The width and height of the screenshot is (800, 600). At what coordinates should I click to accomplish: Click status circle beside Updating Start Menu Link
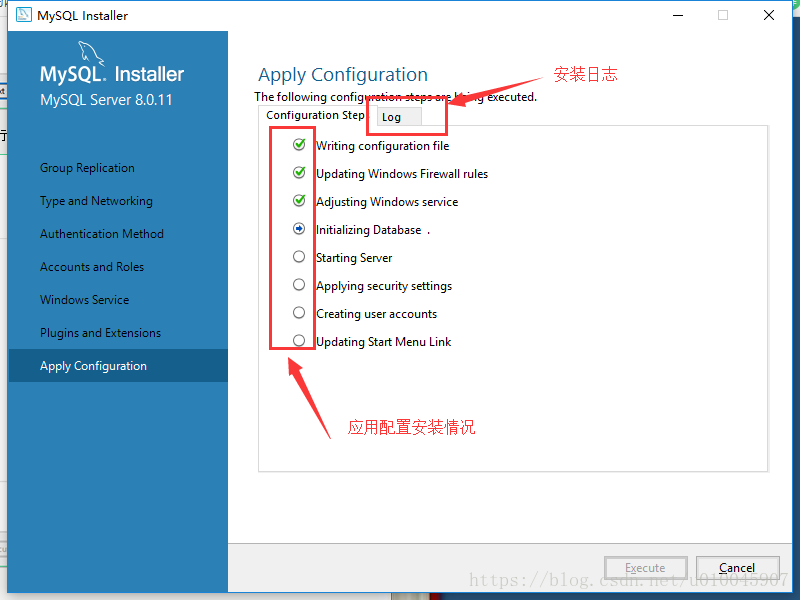[x=299, y=340]
